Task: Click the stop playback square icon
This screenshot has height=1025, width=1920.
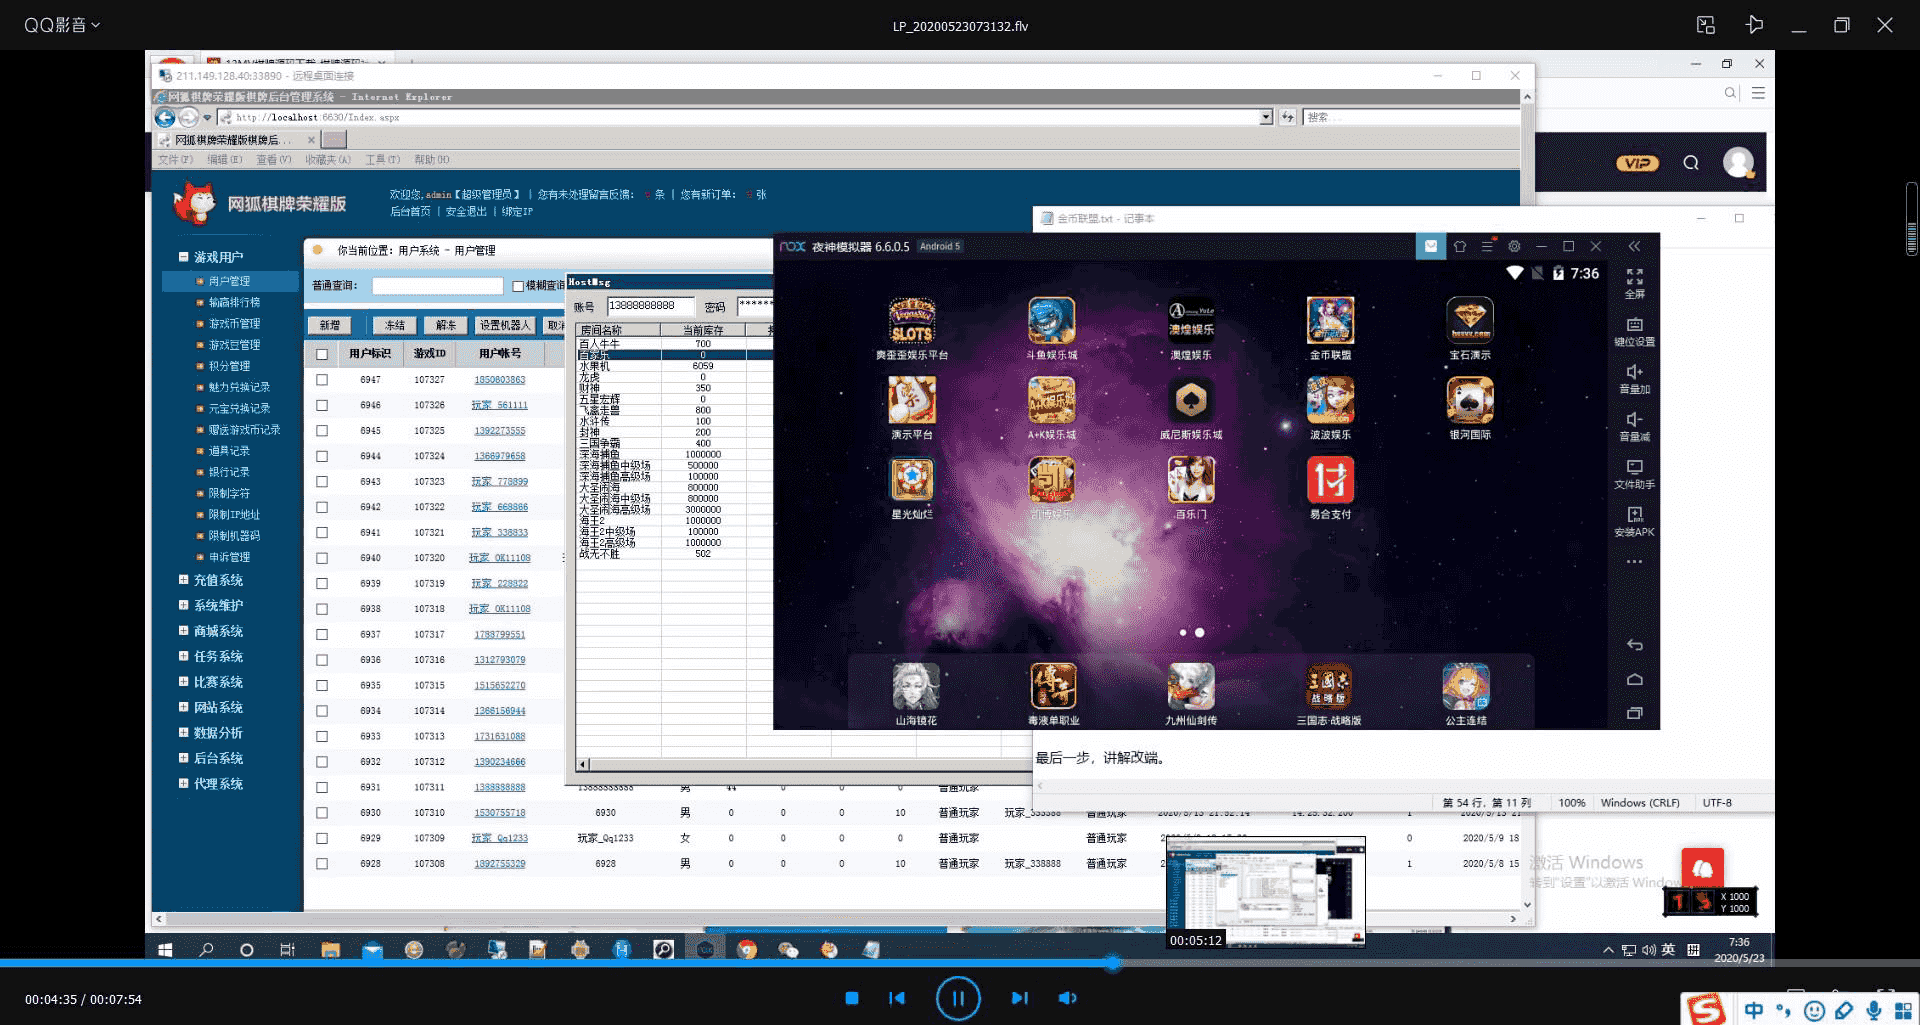Action: pyautogui.click(x=851, y=998)
